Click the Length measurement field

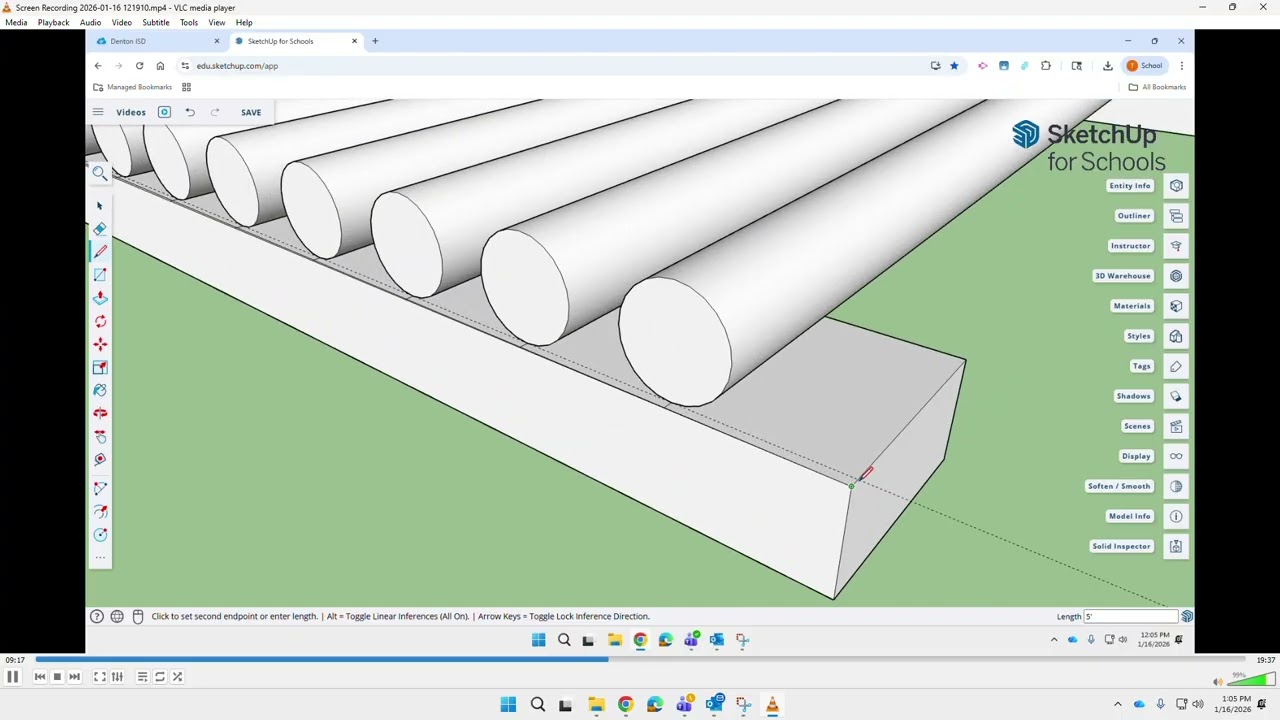[x=1131, y=616]
